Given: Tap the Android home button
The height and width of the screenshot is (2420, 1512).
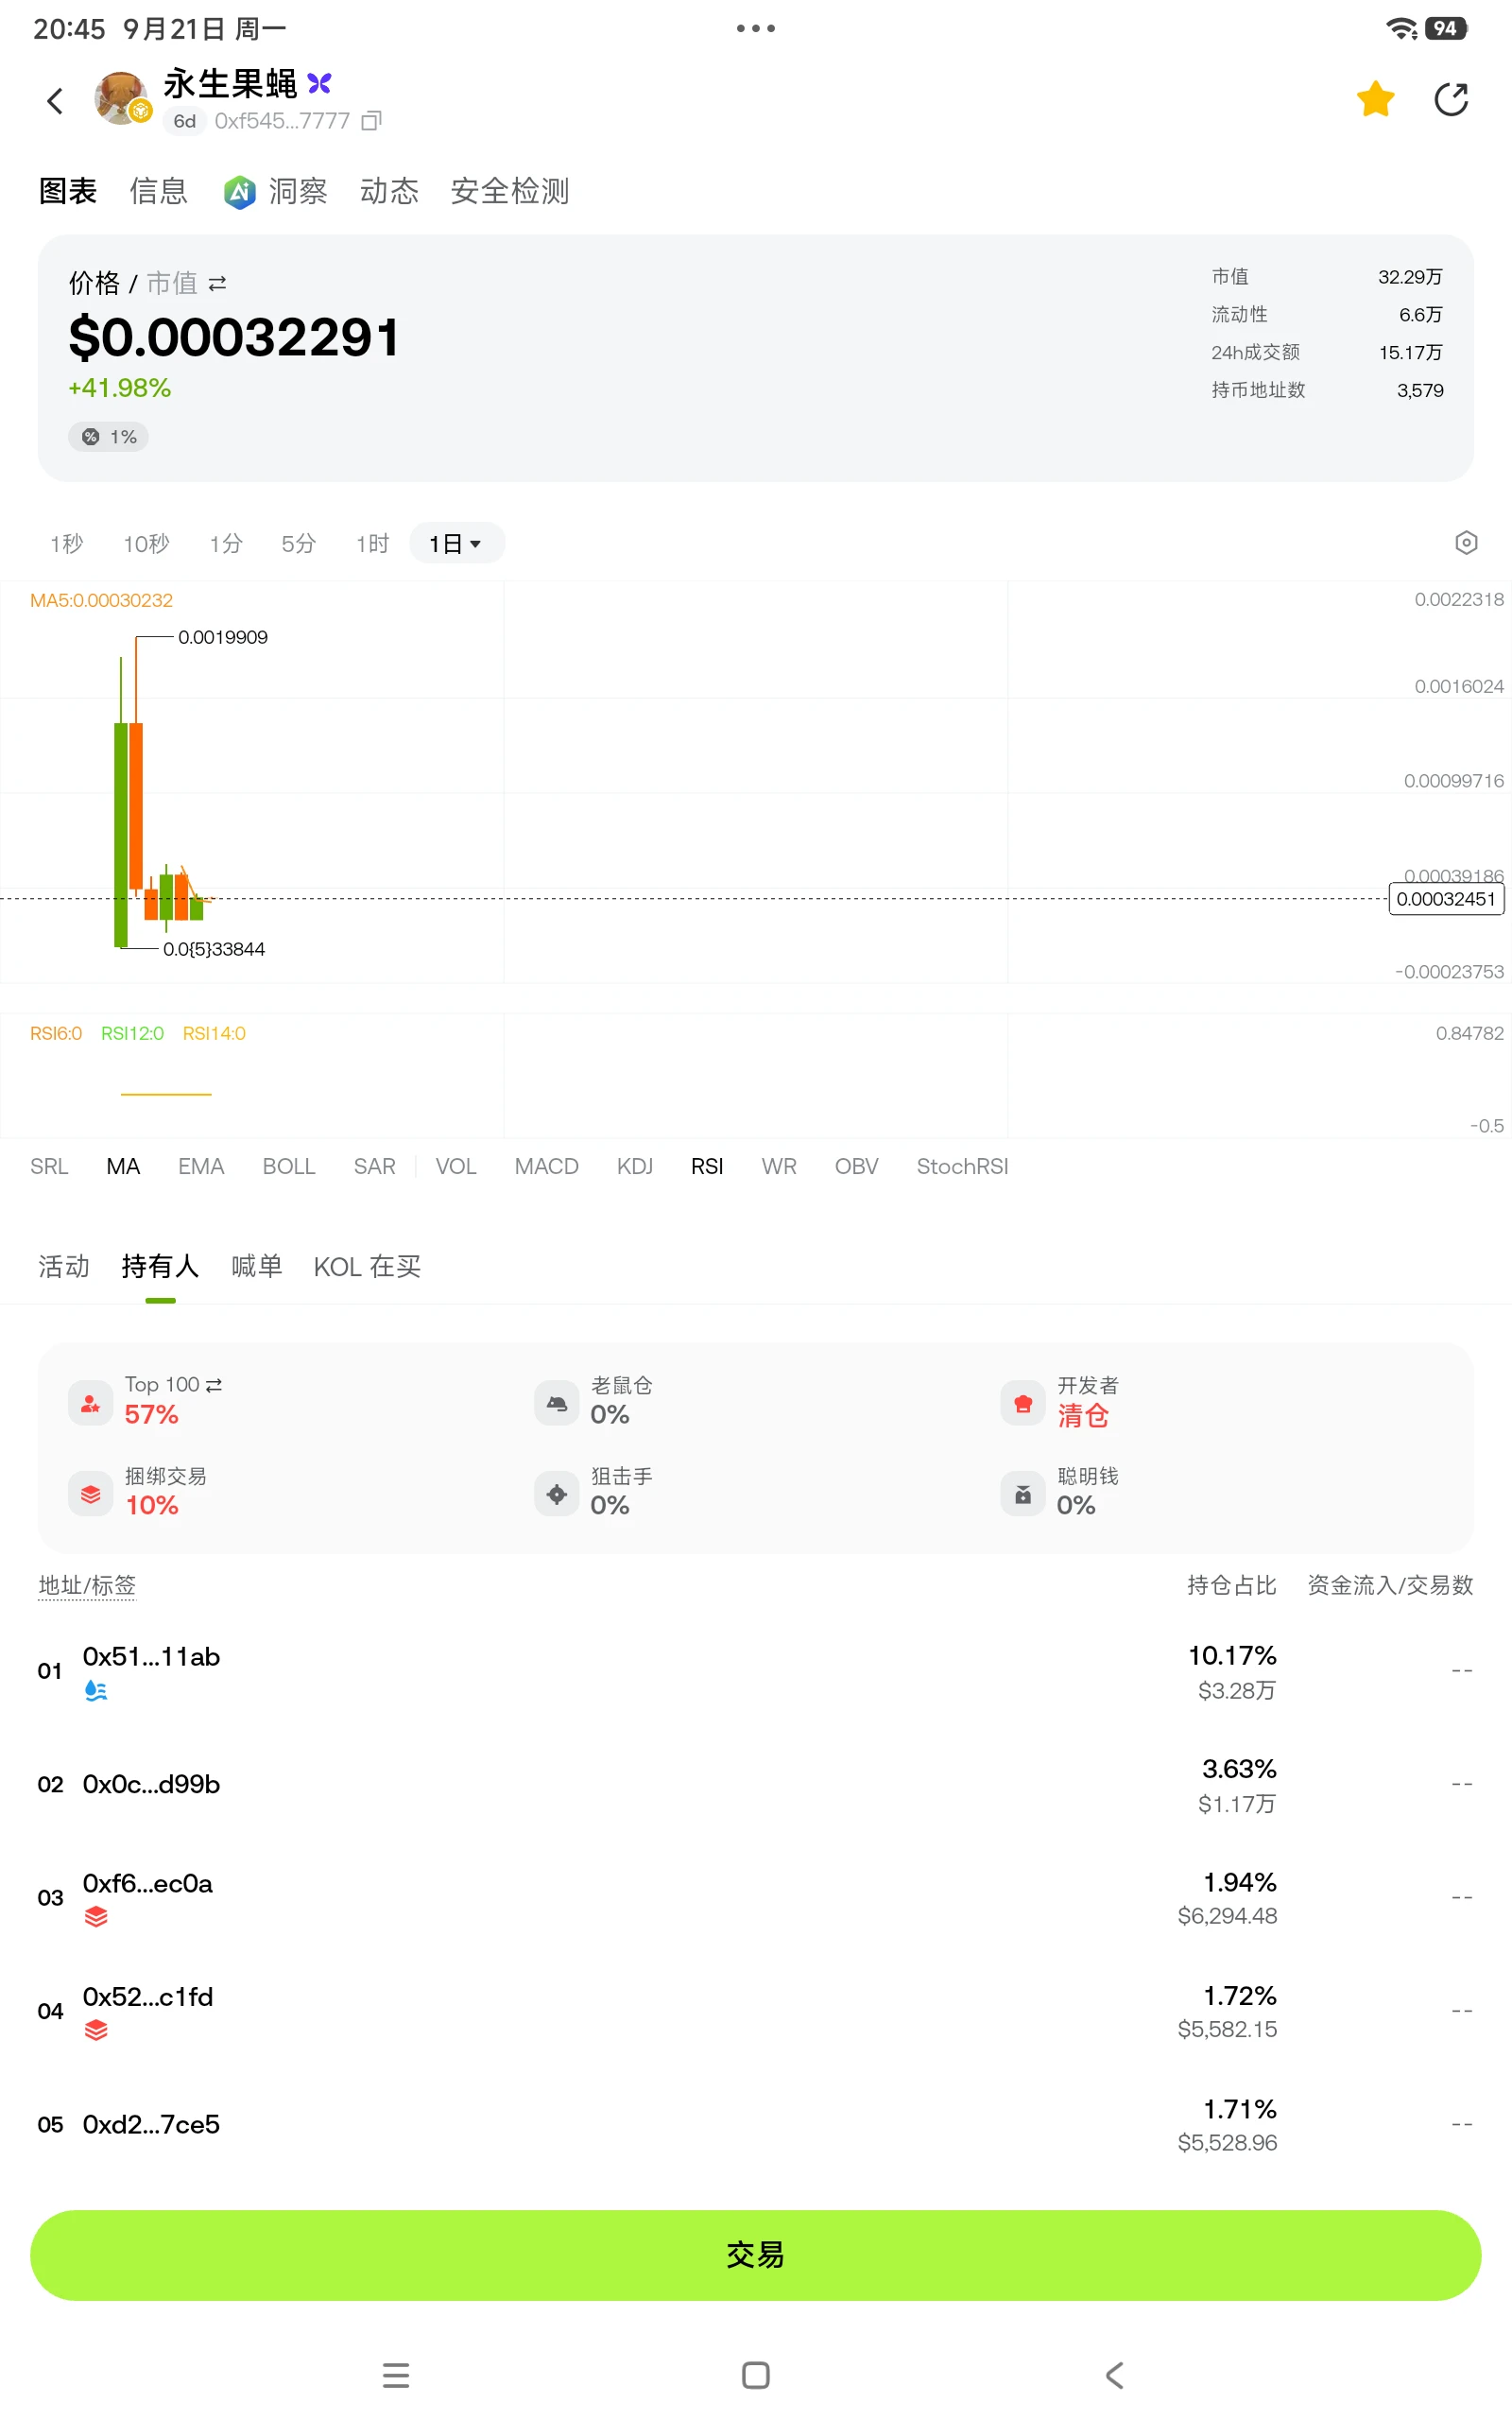Looking at the screenshot, I should [x=756, y=2375].
